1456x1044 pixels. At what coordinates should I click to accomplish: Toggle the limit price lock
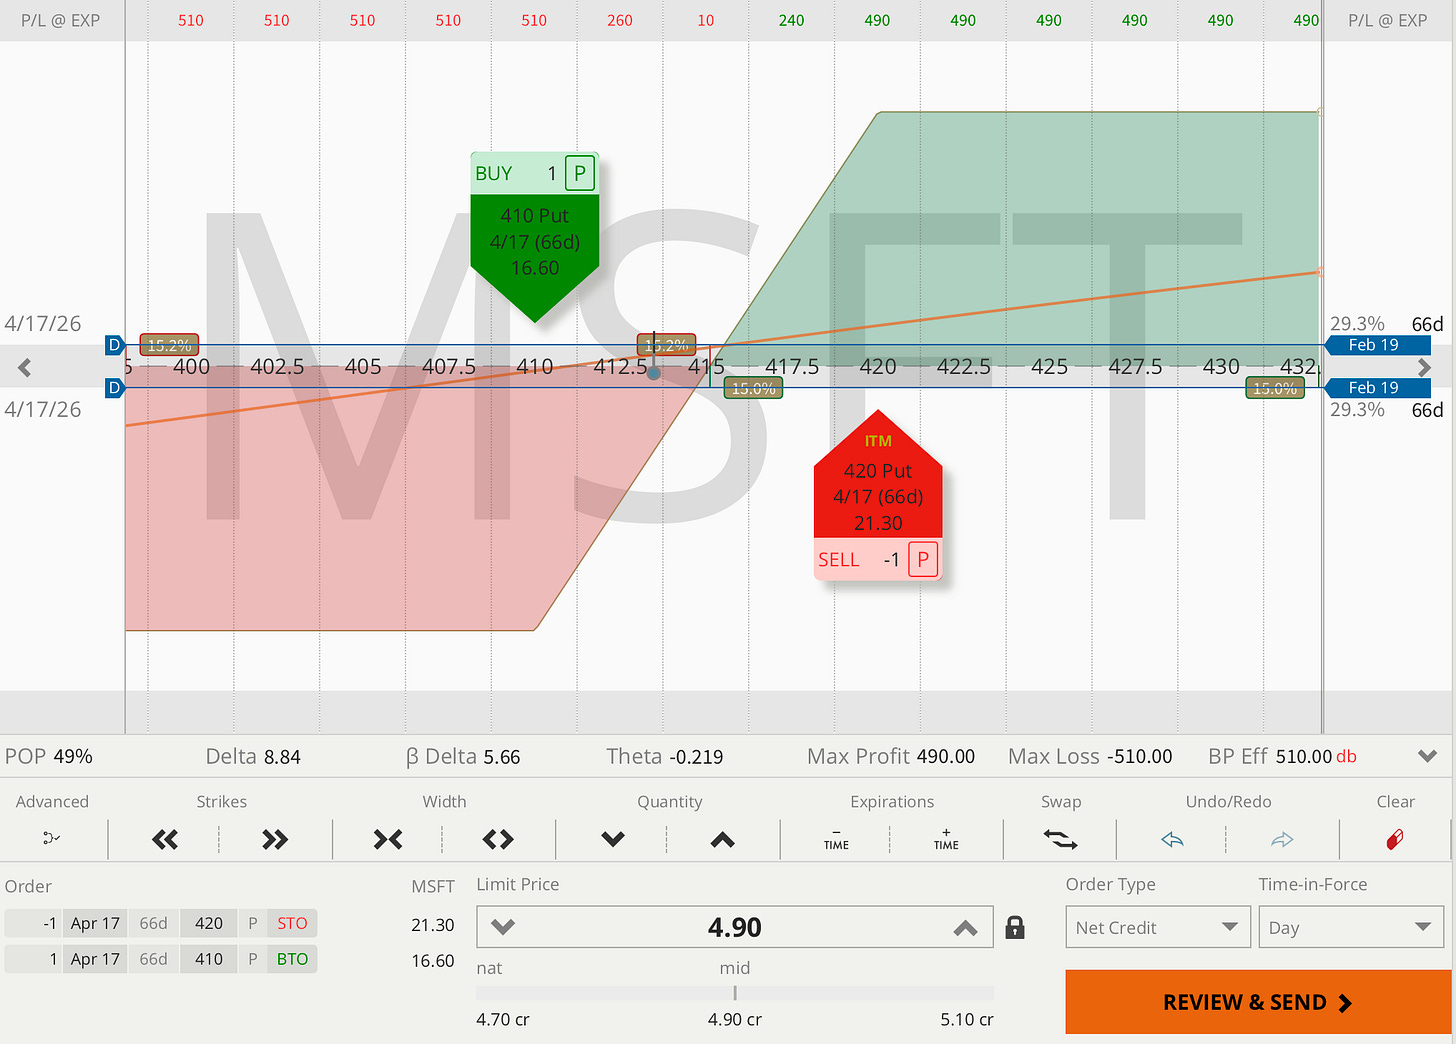(x=1015, y=927)
